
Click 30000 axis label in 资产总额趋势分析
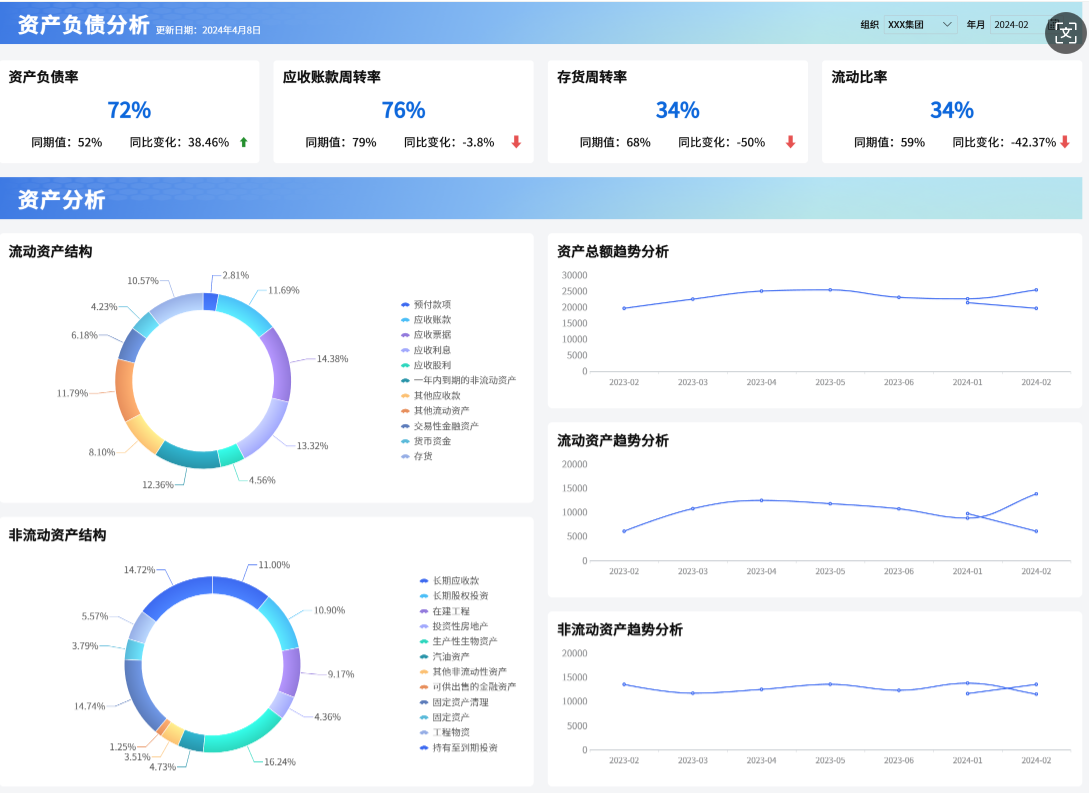574,275
